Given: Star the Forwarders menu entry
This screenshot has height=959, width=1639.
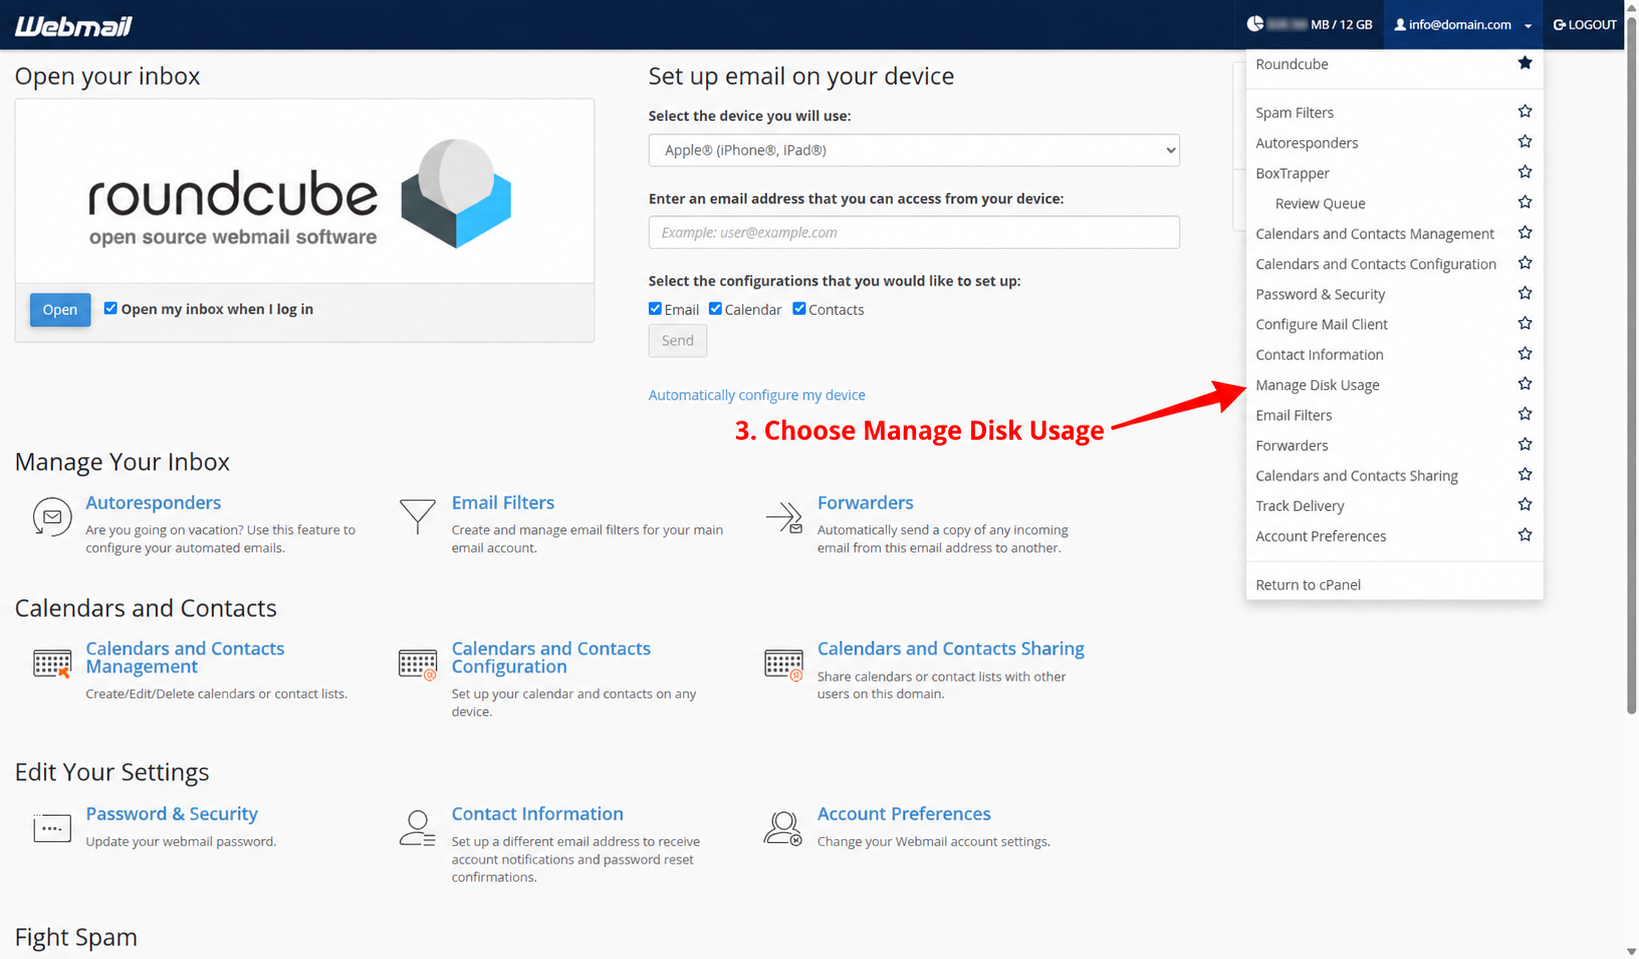Looking at the screenshot, I should (x=1524, y=444).
